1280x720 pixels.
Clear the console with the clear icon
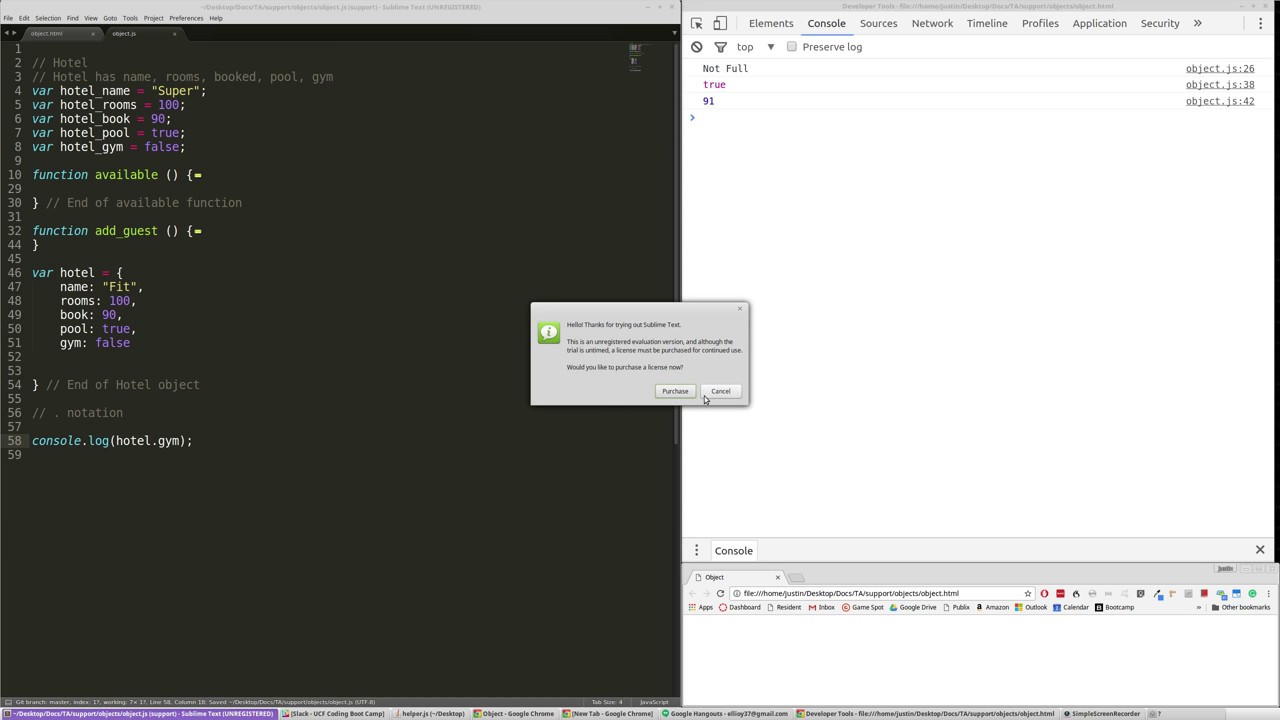point(697,47)
